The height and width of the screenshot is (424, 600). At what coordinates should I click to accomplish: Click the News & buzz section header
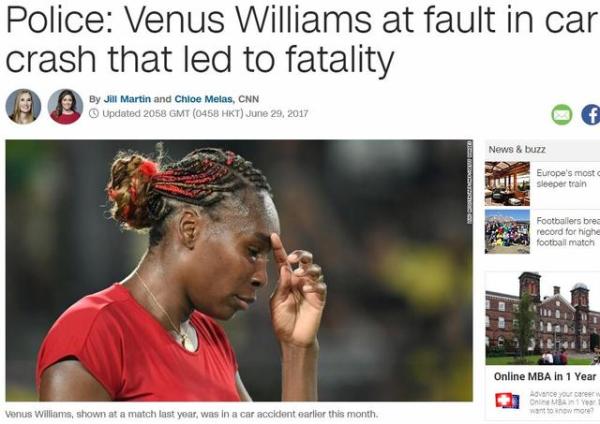(x=517, y=150)
